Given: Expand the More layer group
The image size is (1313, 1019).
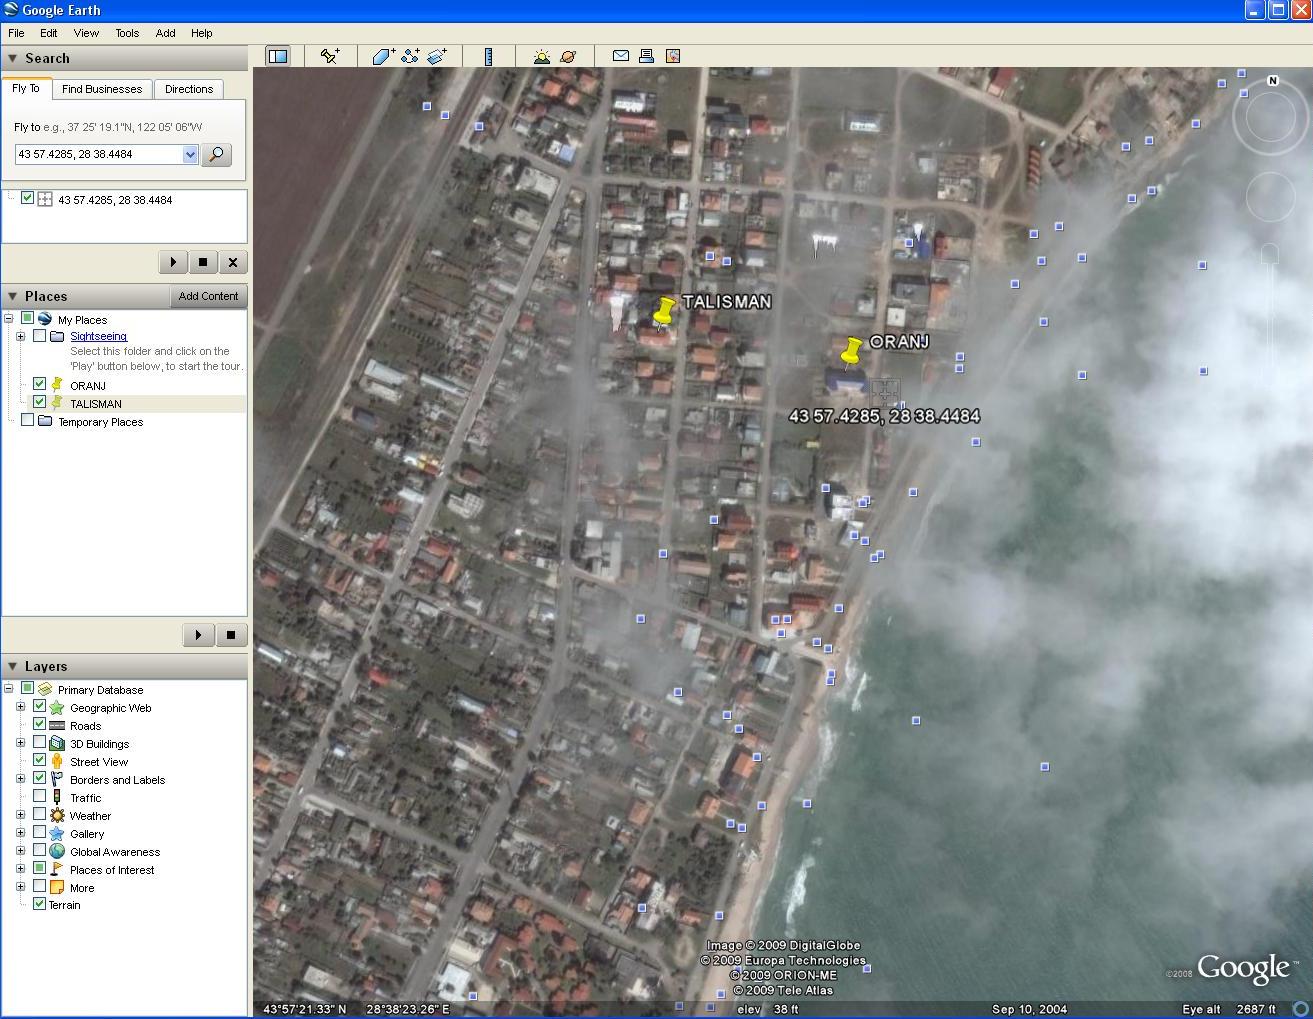Looking at the screenshot, I should click(x=20, y=887).
